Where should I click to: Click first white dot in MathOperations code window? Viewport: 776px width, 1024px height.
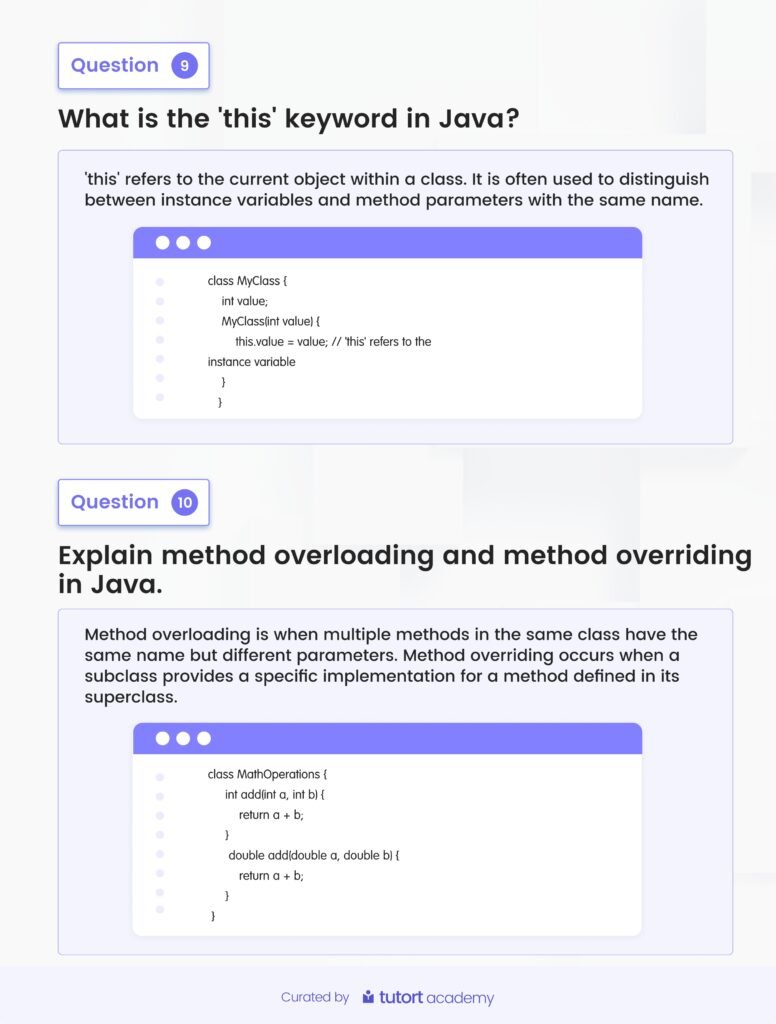click(x=162, y=739)
